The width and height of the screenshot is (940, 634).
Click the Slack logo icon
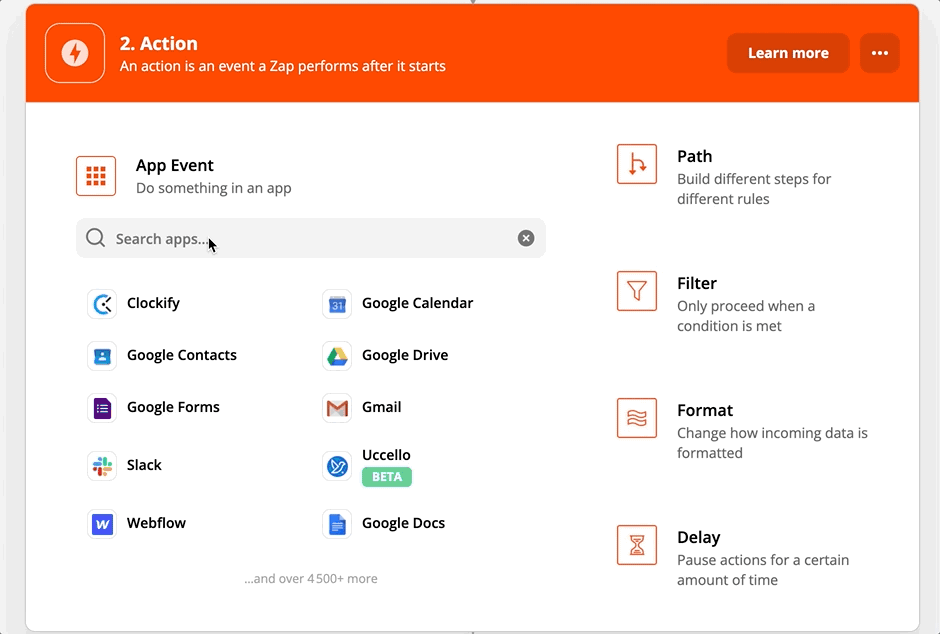102,466
